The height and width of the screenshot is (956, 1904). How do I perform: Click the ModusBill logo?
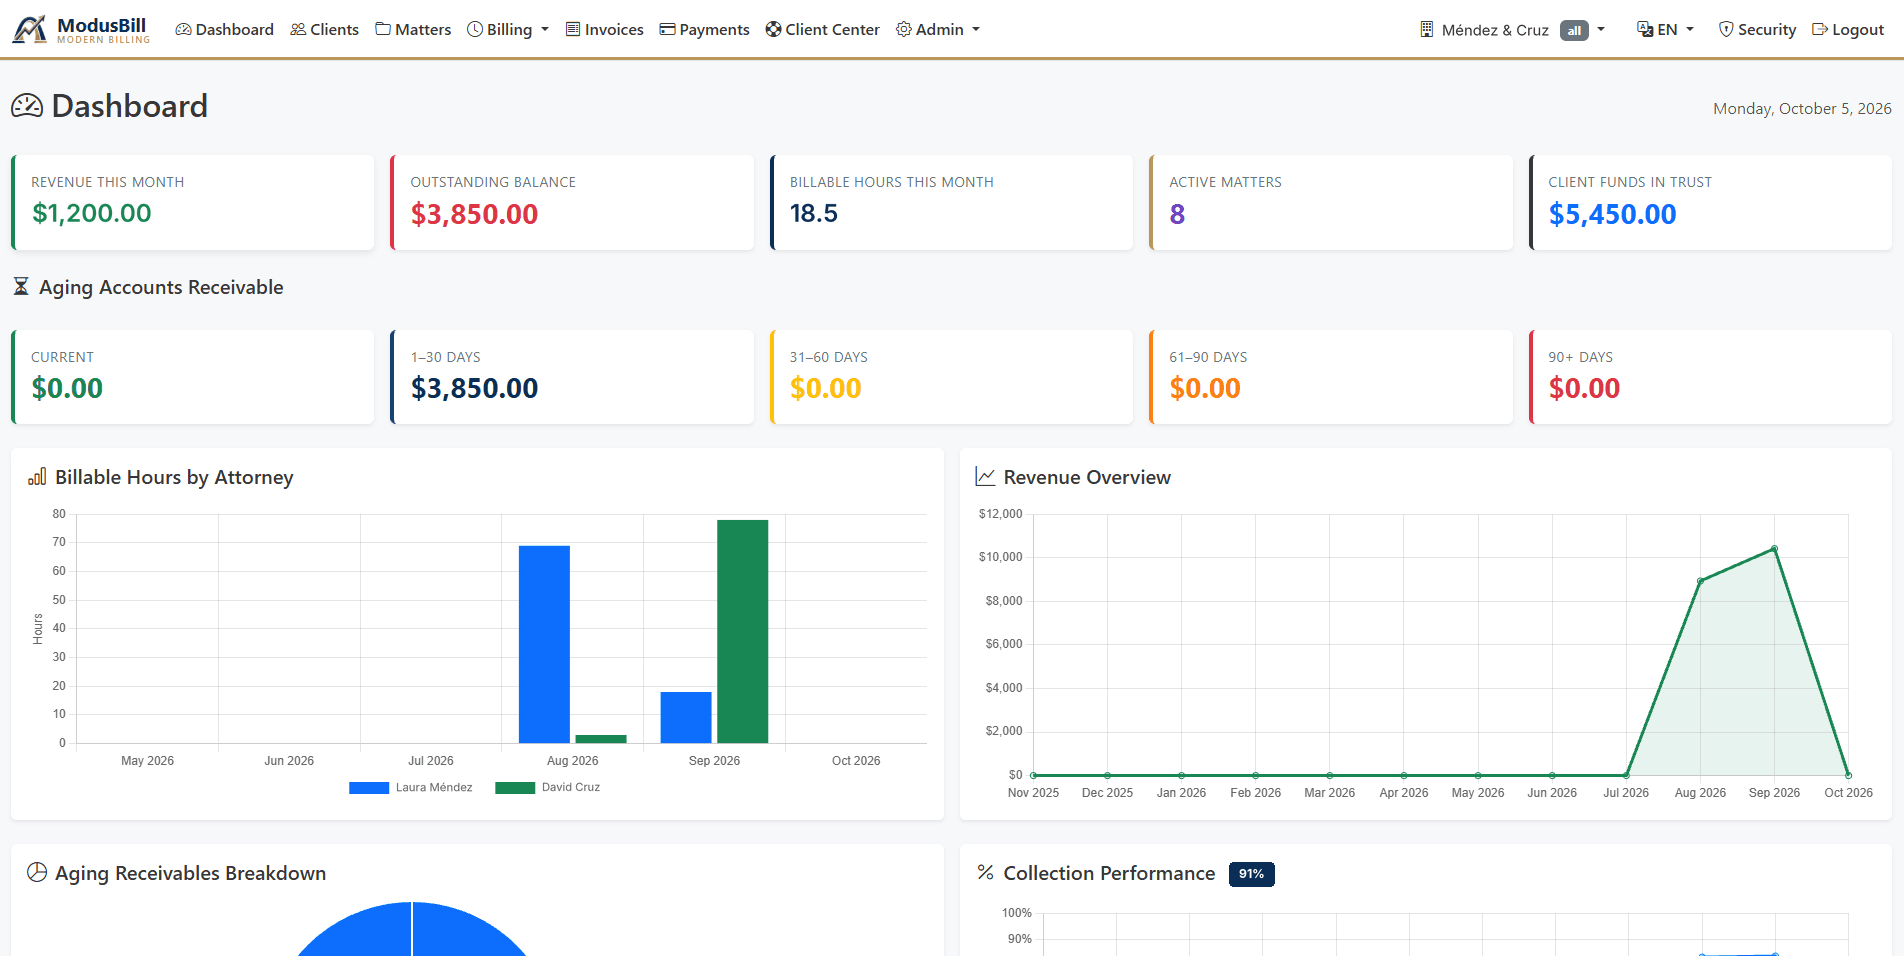(81, 29)
